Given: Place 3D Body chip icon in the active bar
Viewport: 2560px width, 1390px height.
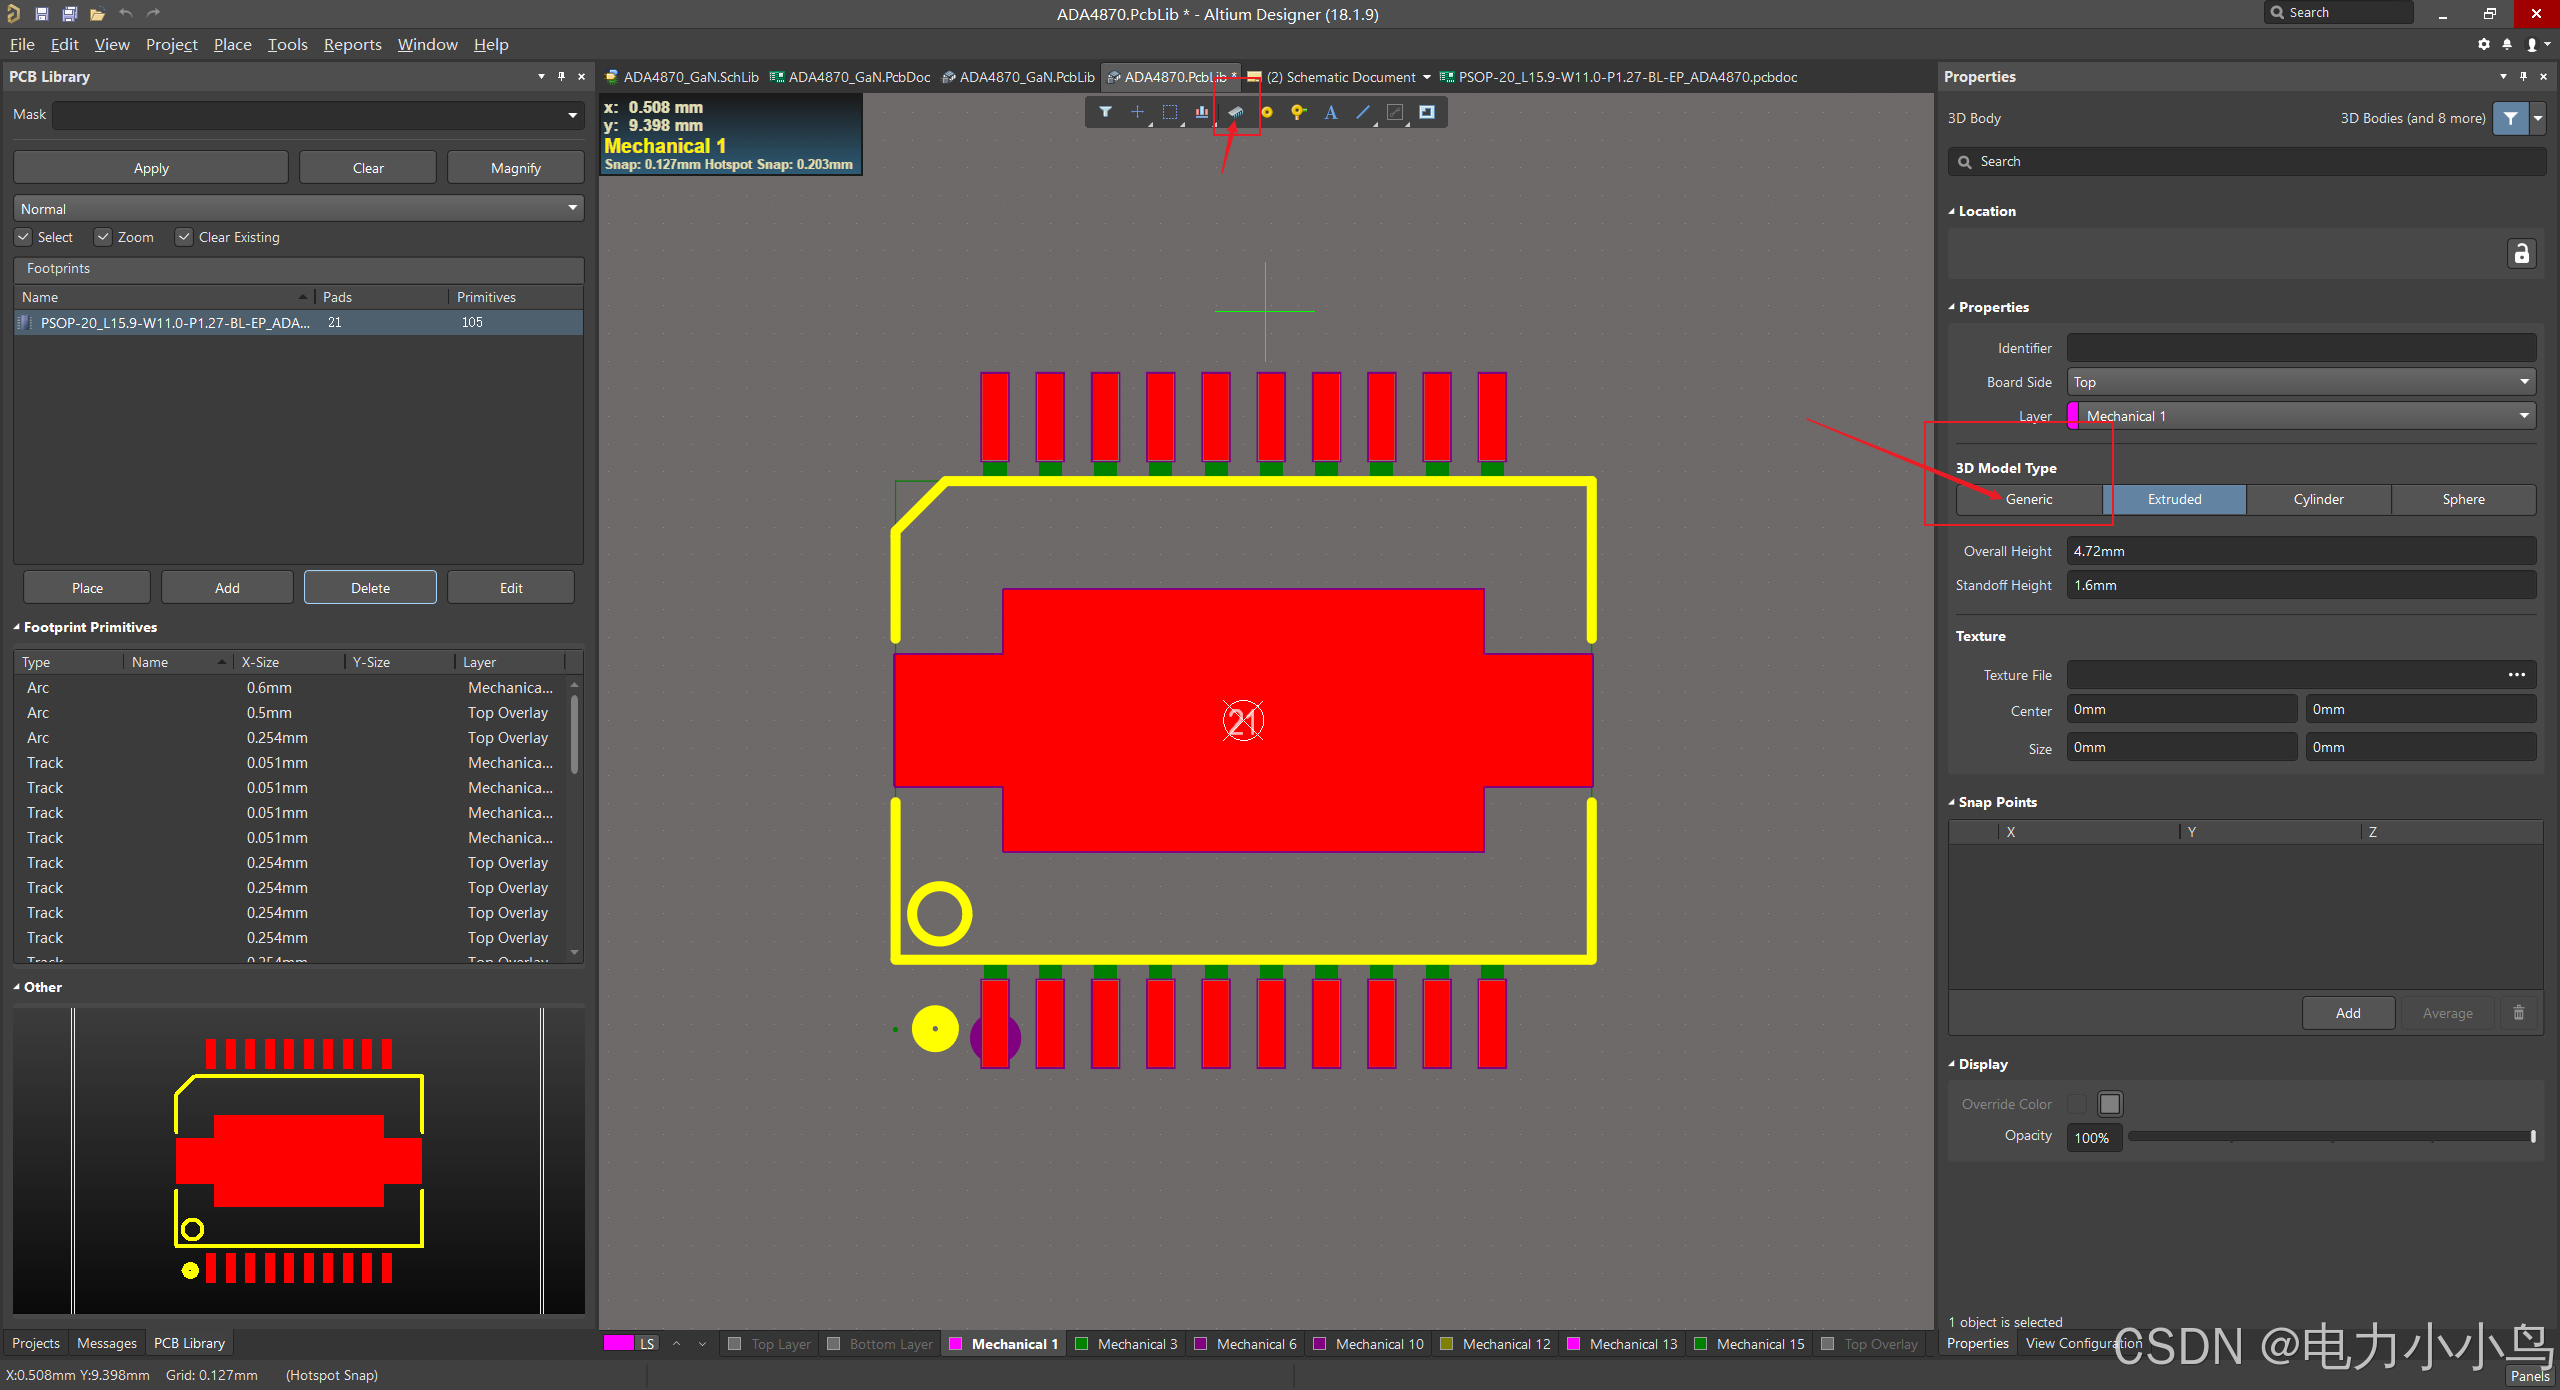Looking at the screenshot, I should [x=1235, y=112].
